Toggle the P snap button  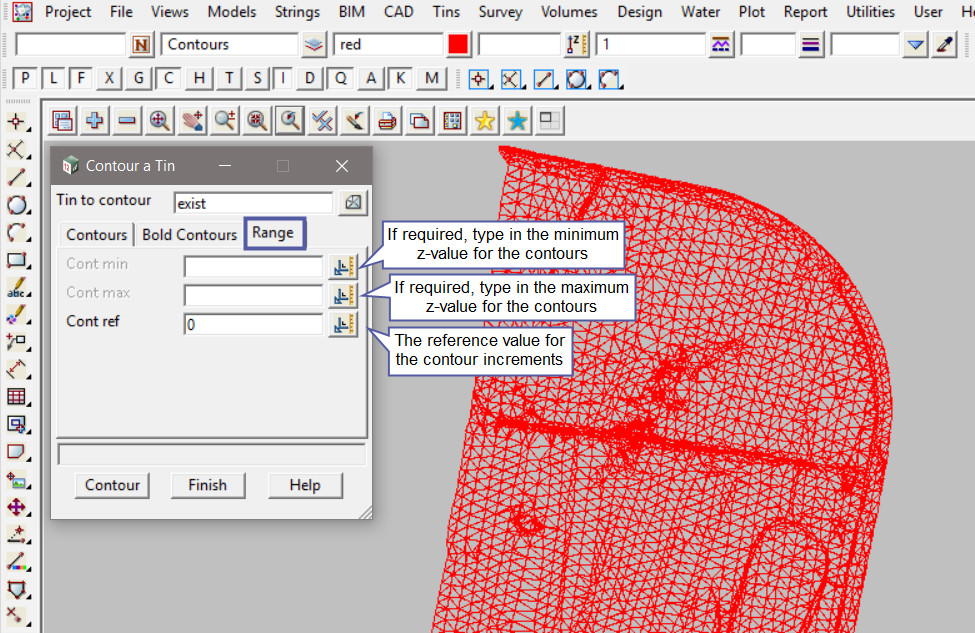click(24, 78)
